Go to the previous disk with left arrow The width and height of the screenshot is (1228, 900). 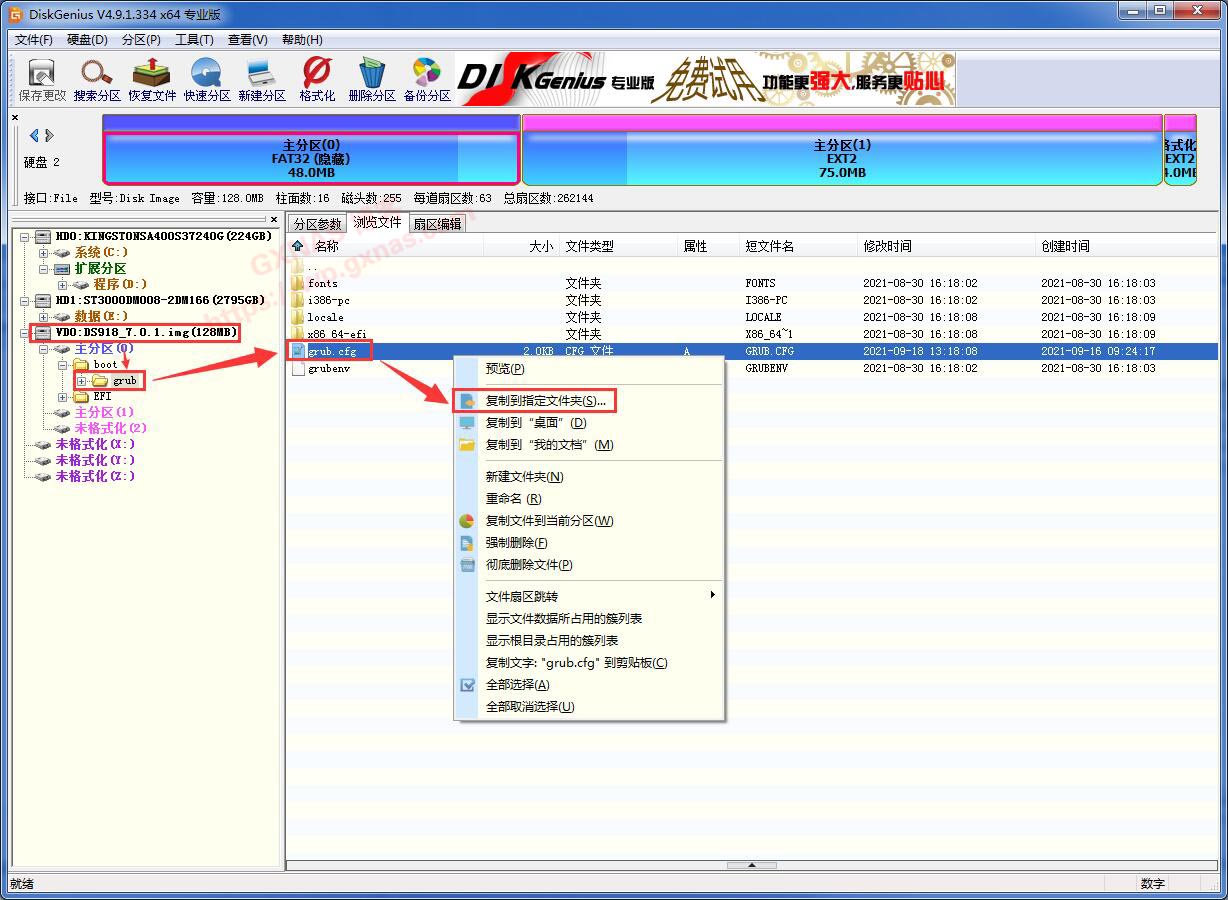point(34,136)
